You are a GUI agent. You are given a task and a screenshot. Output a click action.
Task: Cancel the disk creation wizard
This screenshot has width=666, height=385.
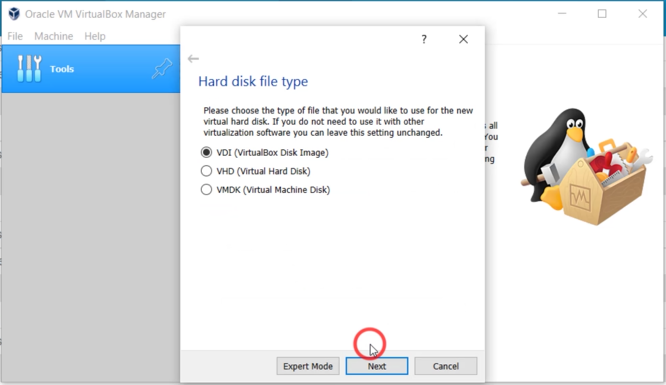tap(446, 366)
